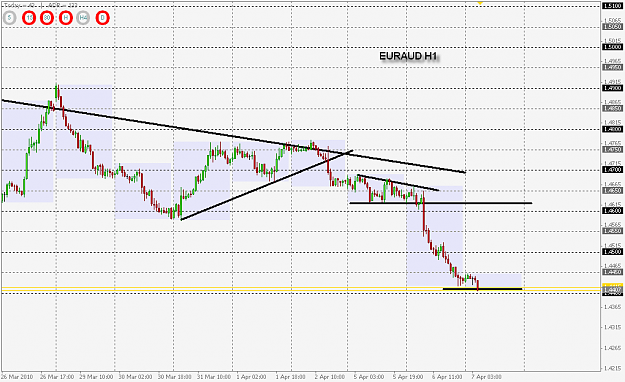625x382 pixels.
Task: Click the 6 Apr 11:00 time label
Action: point(447,377)
